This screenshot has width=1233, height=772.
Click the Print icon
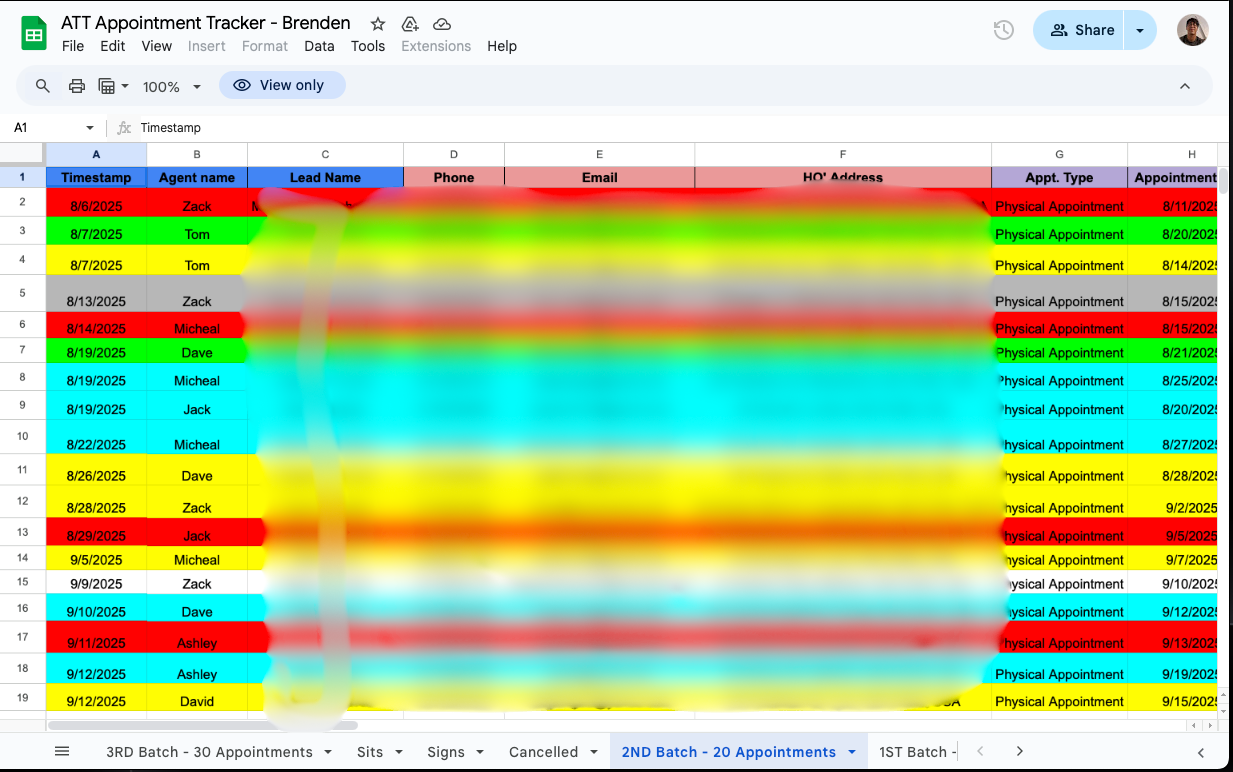(77, 85)
